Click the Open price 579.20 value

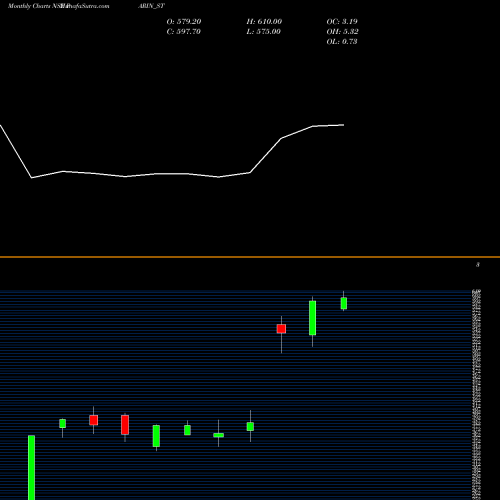(x=184, y=22)
